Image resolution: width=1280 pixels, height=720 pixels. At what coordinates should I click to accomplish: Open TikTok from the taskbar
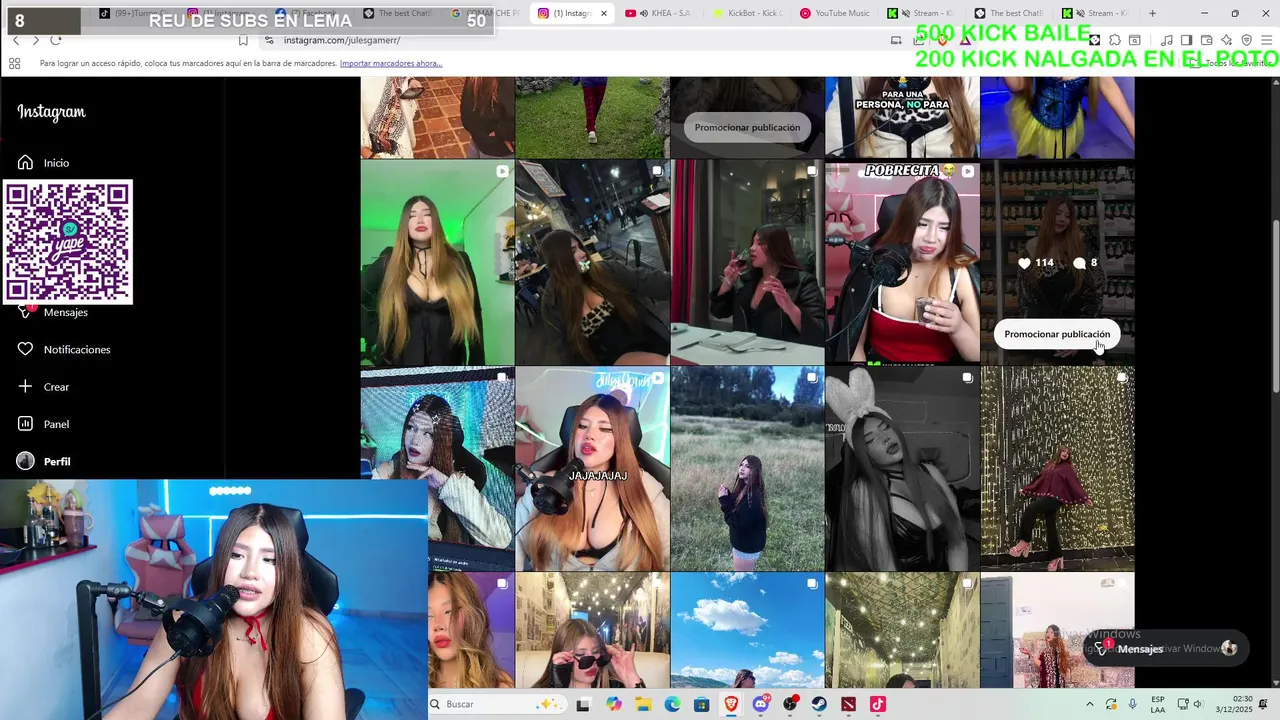point(878,704)
